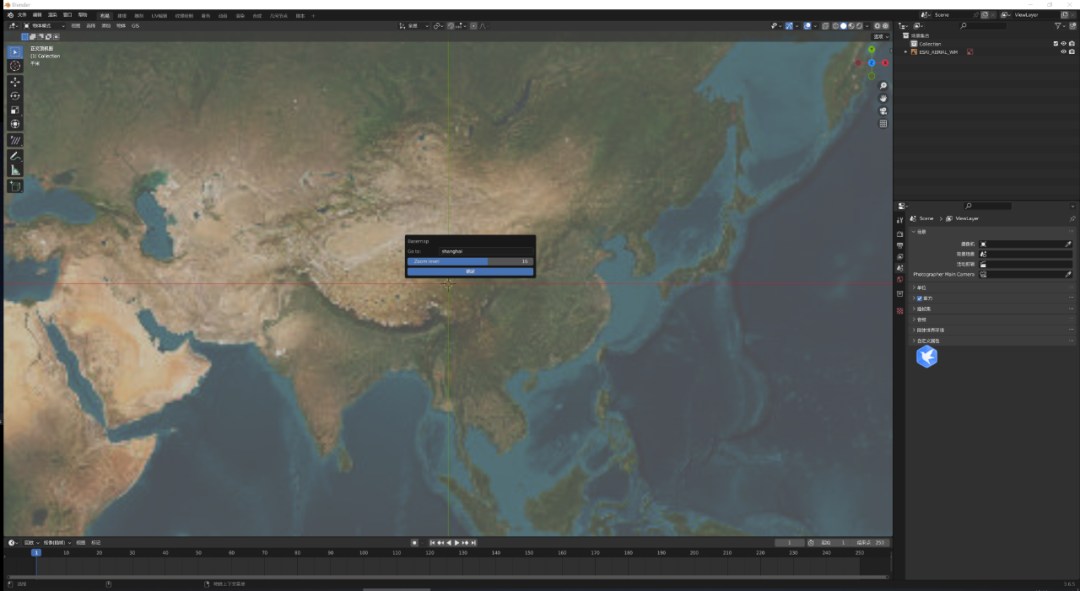Screen dimensions: 1080x591
Task: Select the Move tool
Action: [x=15, y=82]
